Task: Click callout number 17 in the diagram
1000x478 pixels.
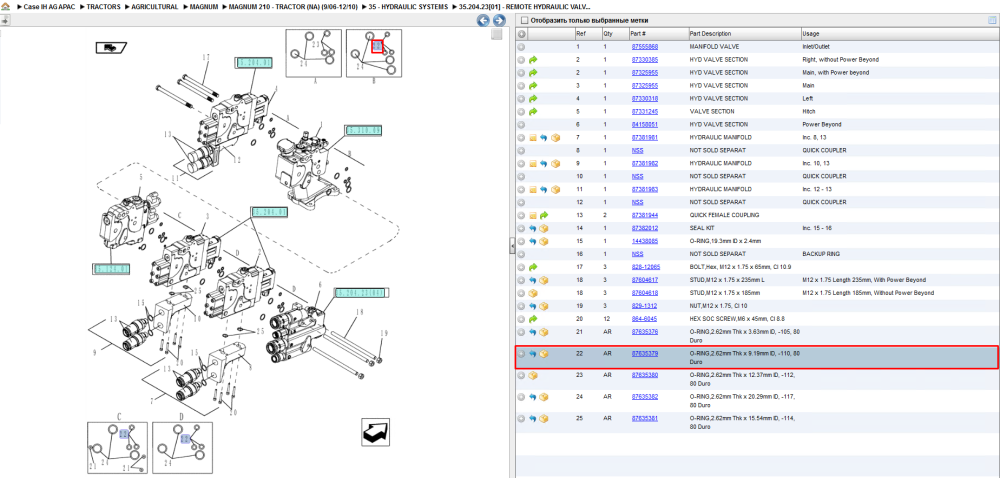Action: [206, 57]
